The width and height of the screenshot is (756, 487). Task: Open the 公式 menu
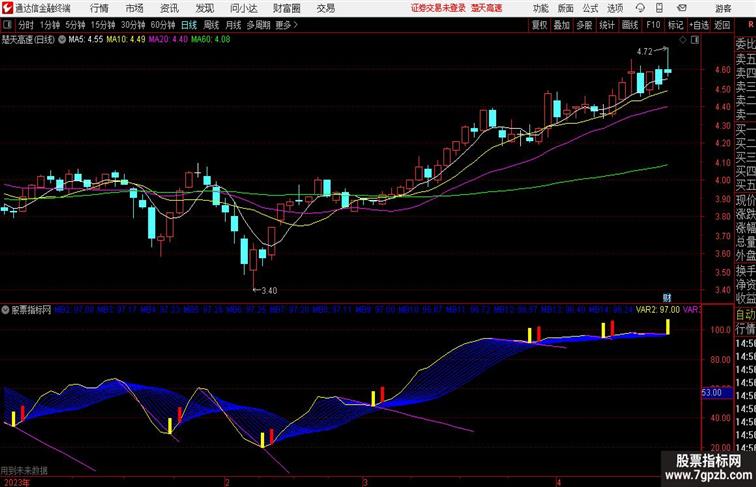[590, 8]
